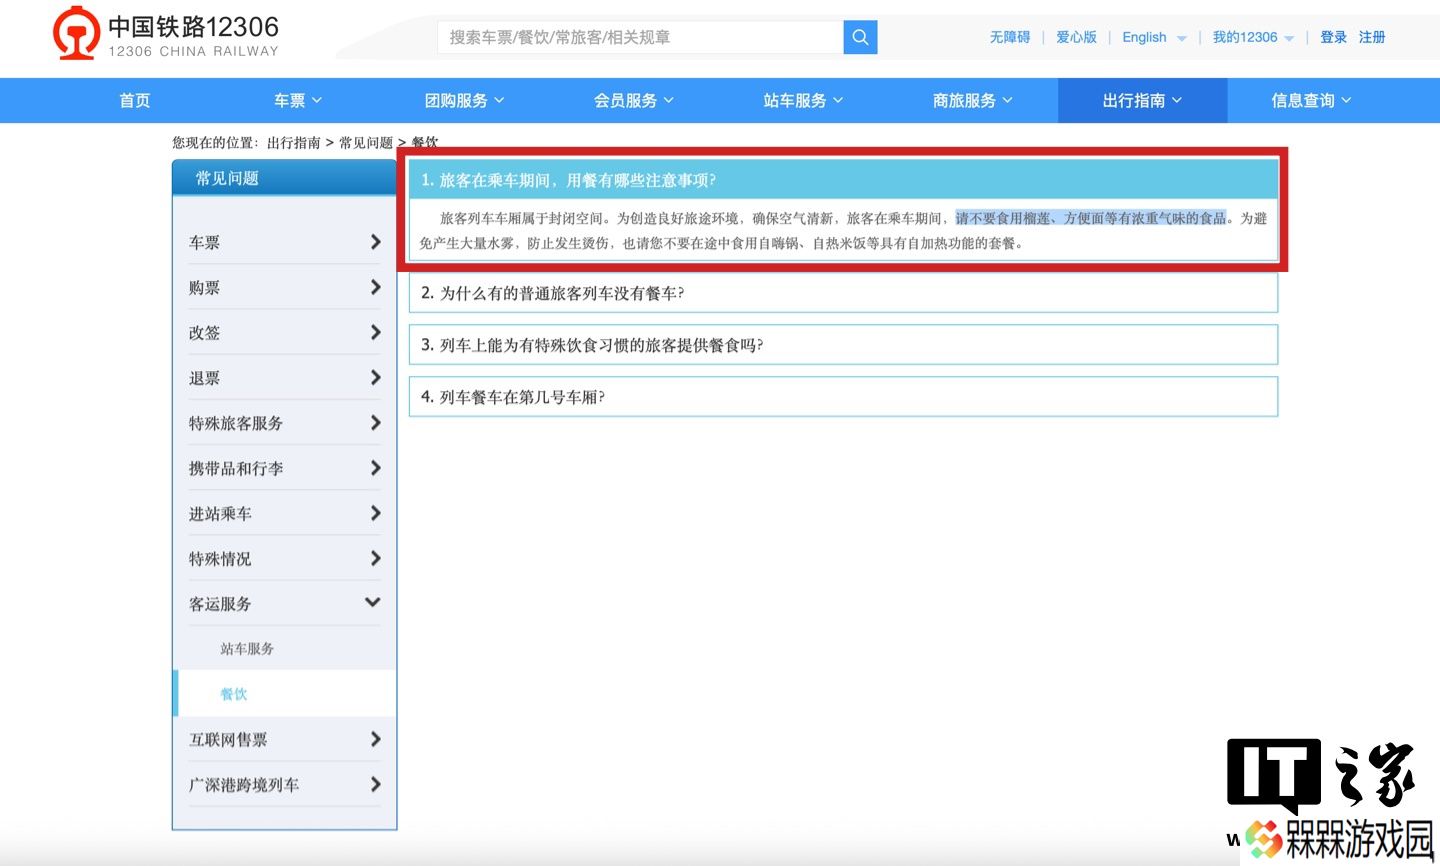The image size is (1440, 866).
Task: Open the 信息查询 navigation menu
Action: tap(1311, 101)
